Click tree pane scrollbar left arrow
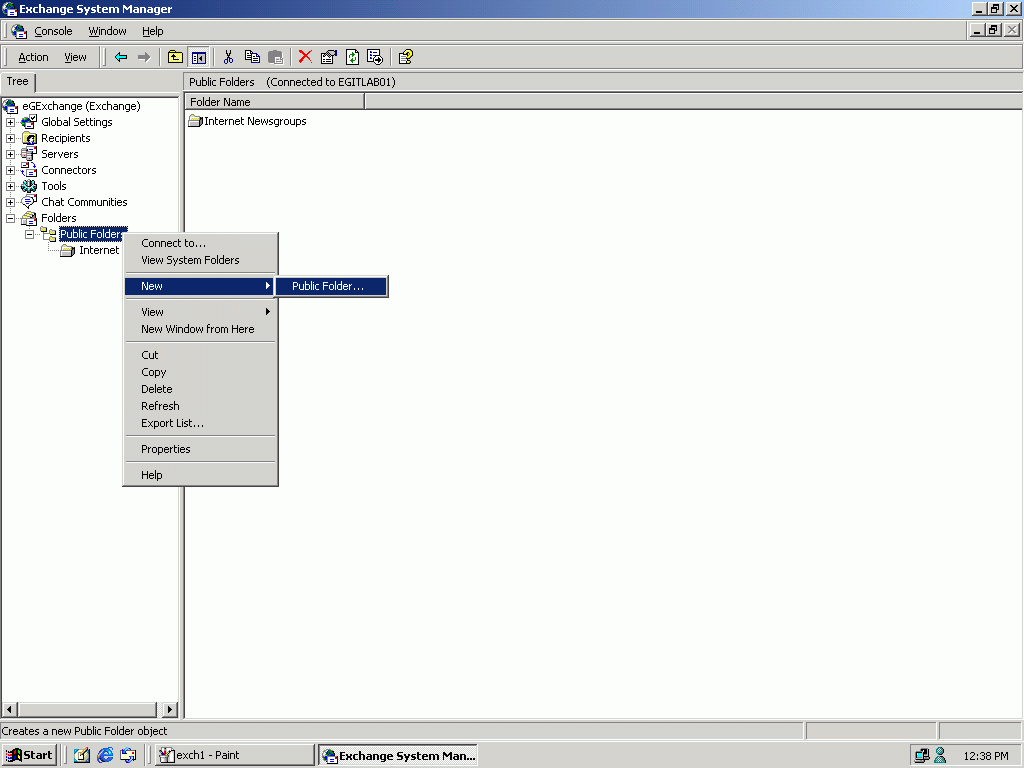 (10, 709)
